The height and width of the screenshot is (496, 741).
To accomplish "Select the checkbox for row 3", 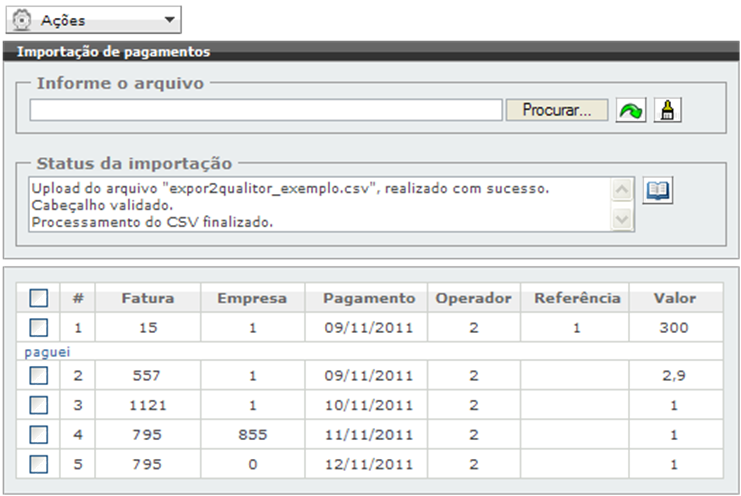I will coord(38,405).
